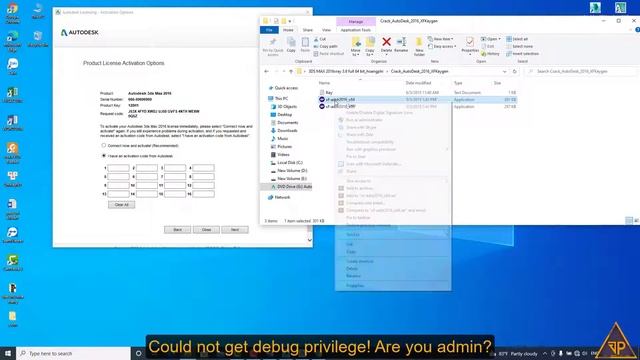Click activation code field number 1
The height and width of the screenshot is (360, 640).
[118, 168]
